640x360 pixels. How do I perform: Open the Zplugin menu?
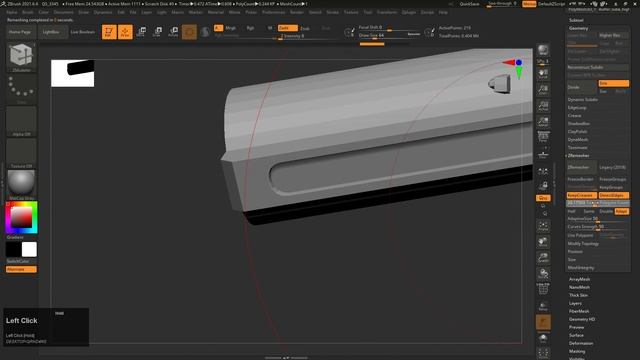[x=409, y=12]
